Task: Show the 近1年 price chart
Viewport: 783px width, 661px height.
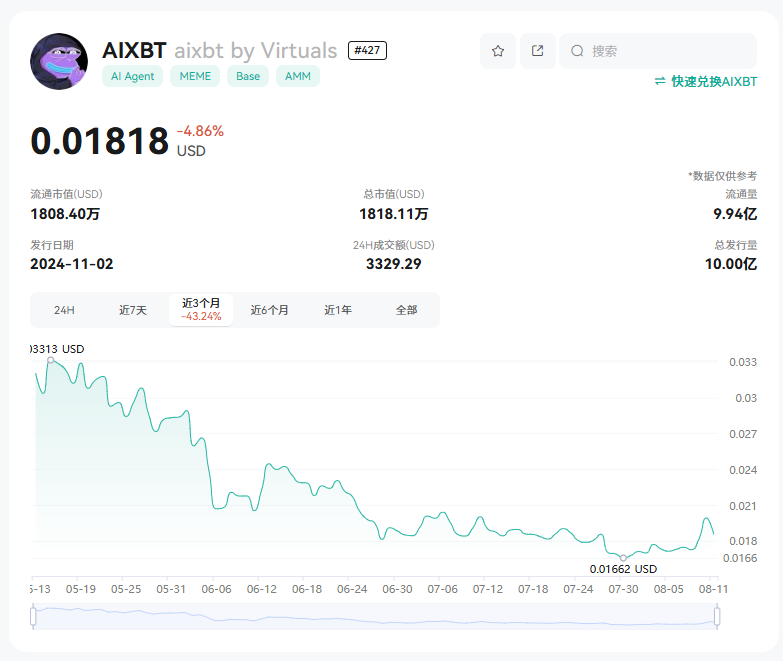Action: coord(338,310)
